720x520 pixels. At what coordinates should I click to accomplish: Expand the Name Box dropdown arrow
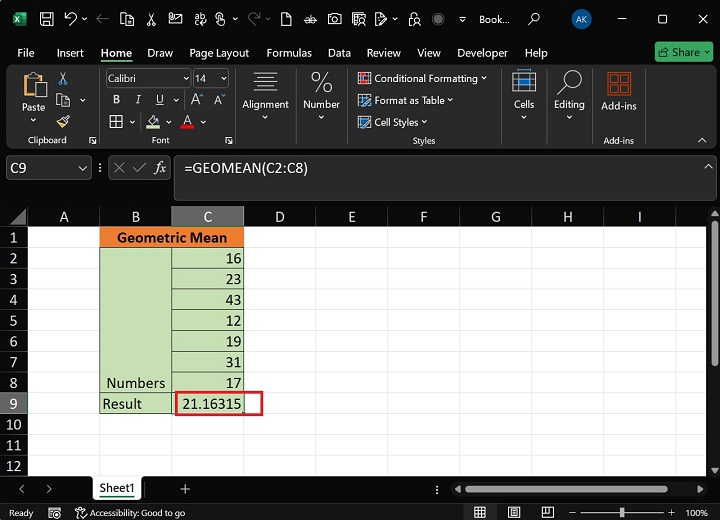point(83,169)
